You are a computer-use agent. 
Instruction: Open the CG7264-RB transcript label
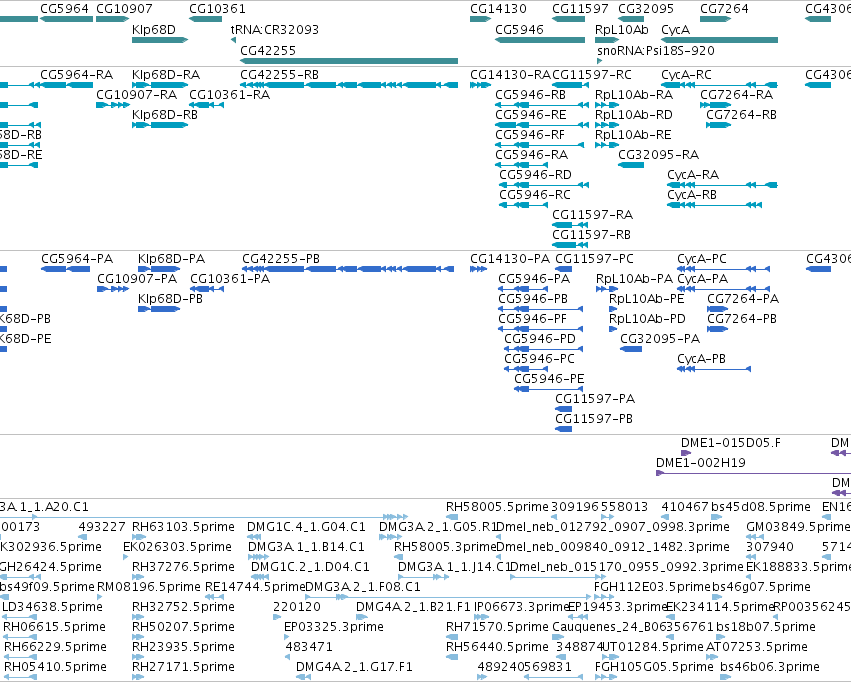(741, 114)
